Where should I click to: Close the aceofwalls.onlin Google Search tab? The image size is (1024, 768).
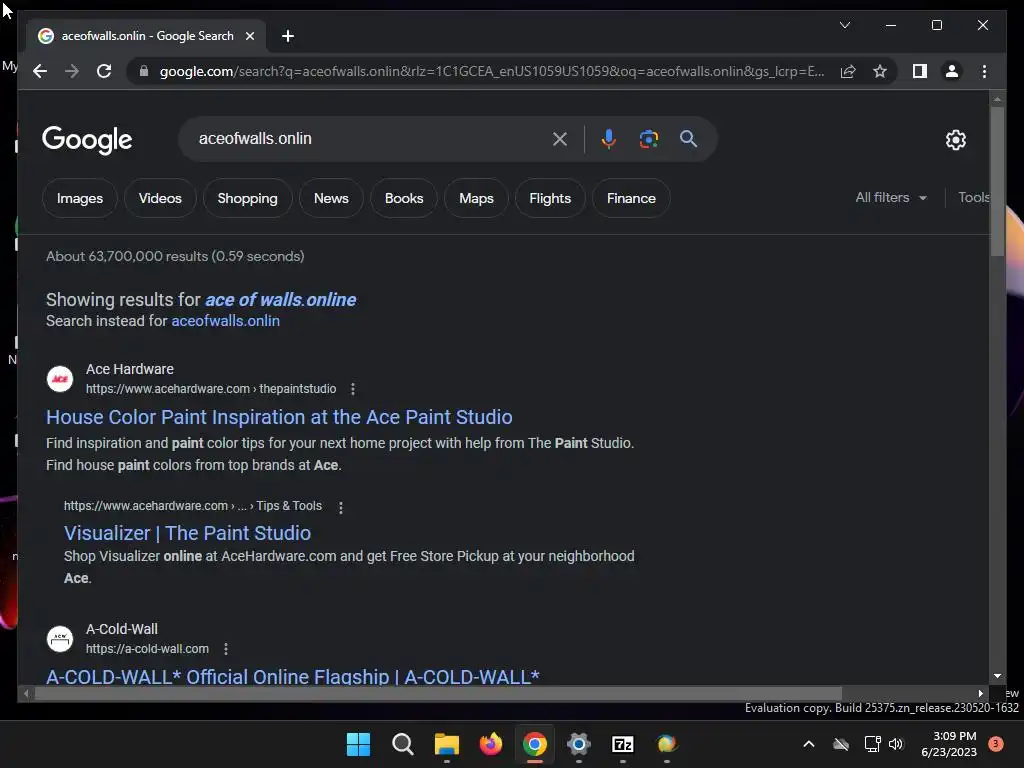click(249, 36)
